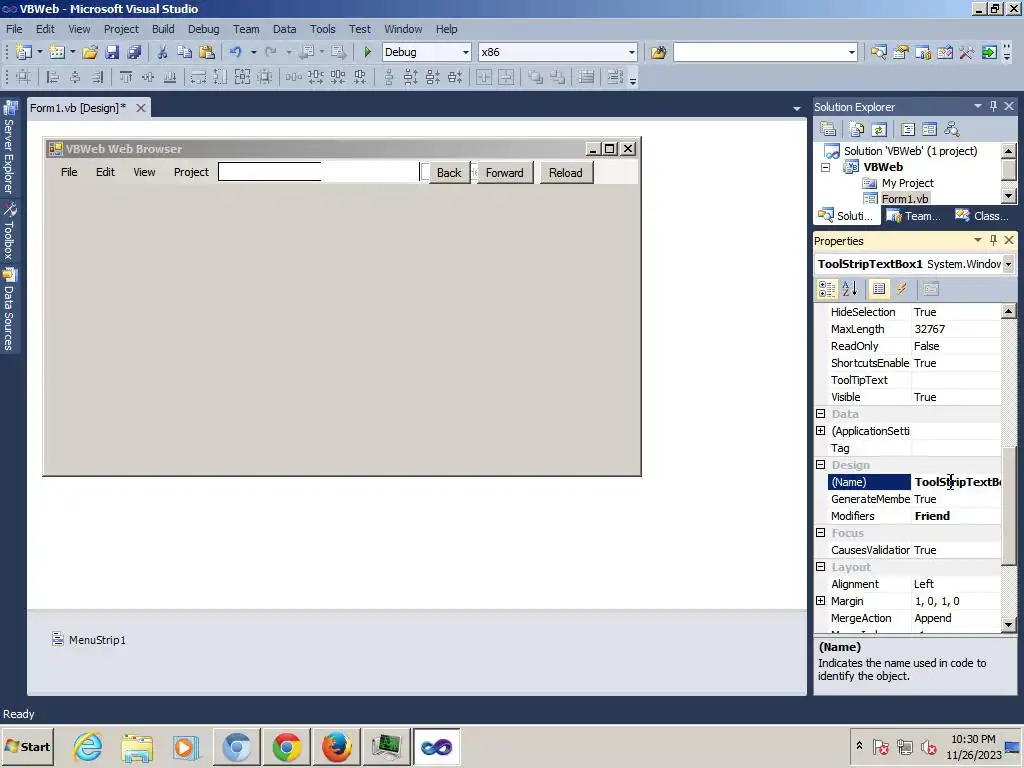Screen dimensions: 1024x768
Task: Click the Align to Grid layout icon
Action: (24, 77)
